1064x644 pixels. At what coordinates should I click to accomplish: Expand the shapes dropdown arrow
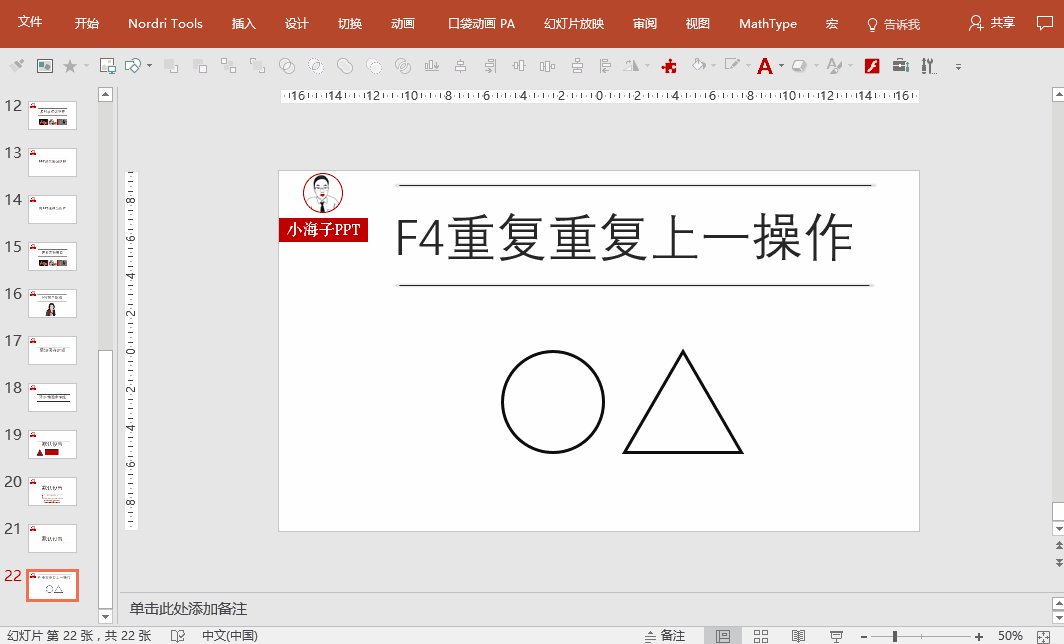[150, 66]
